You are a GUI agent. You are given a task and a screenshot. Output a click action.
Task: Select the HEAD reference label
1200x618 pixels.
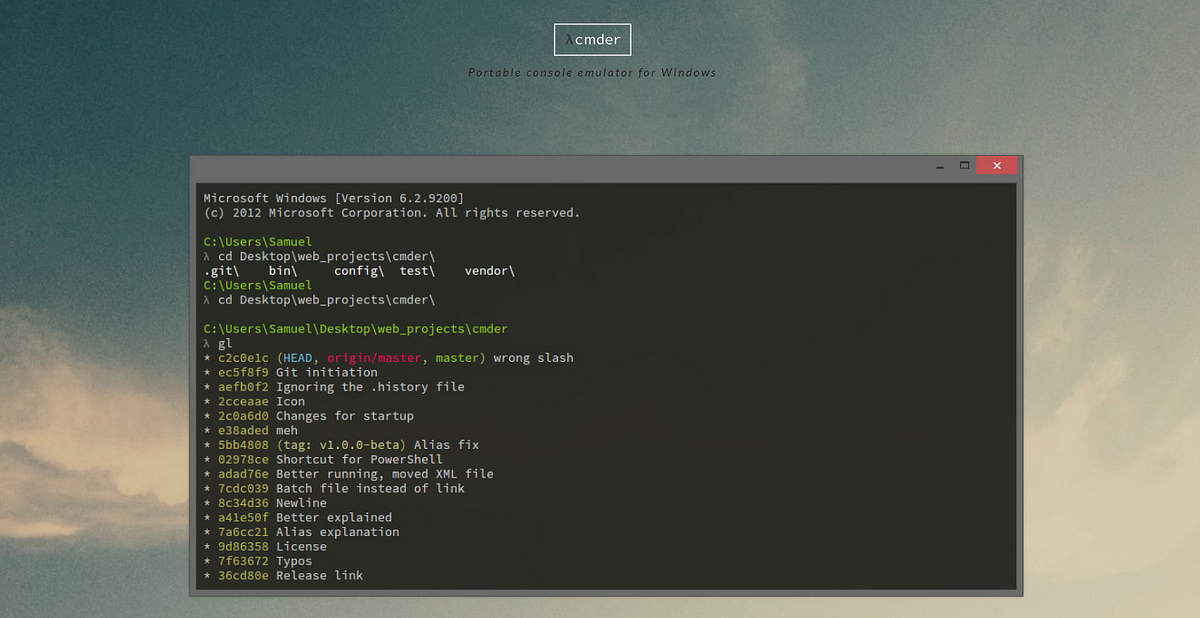coord(296,357)
